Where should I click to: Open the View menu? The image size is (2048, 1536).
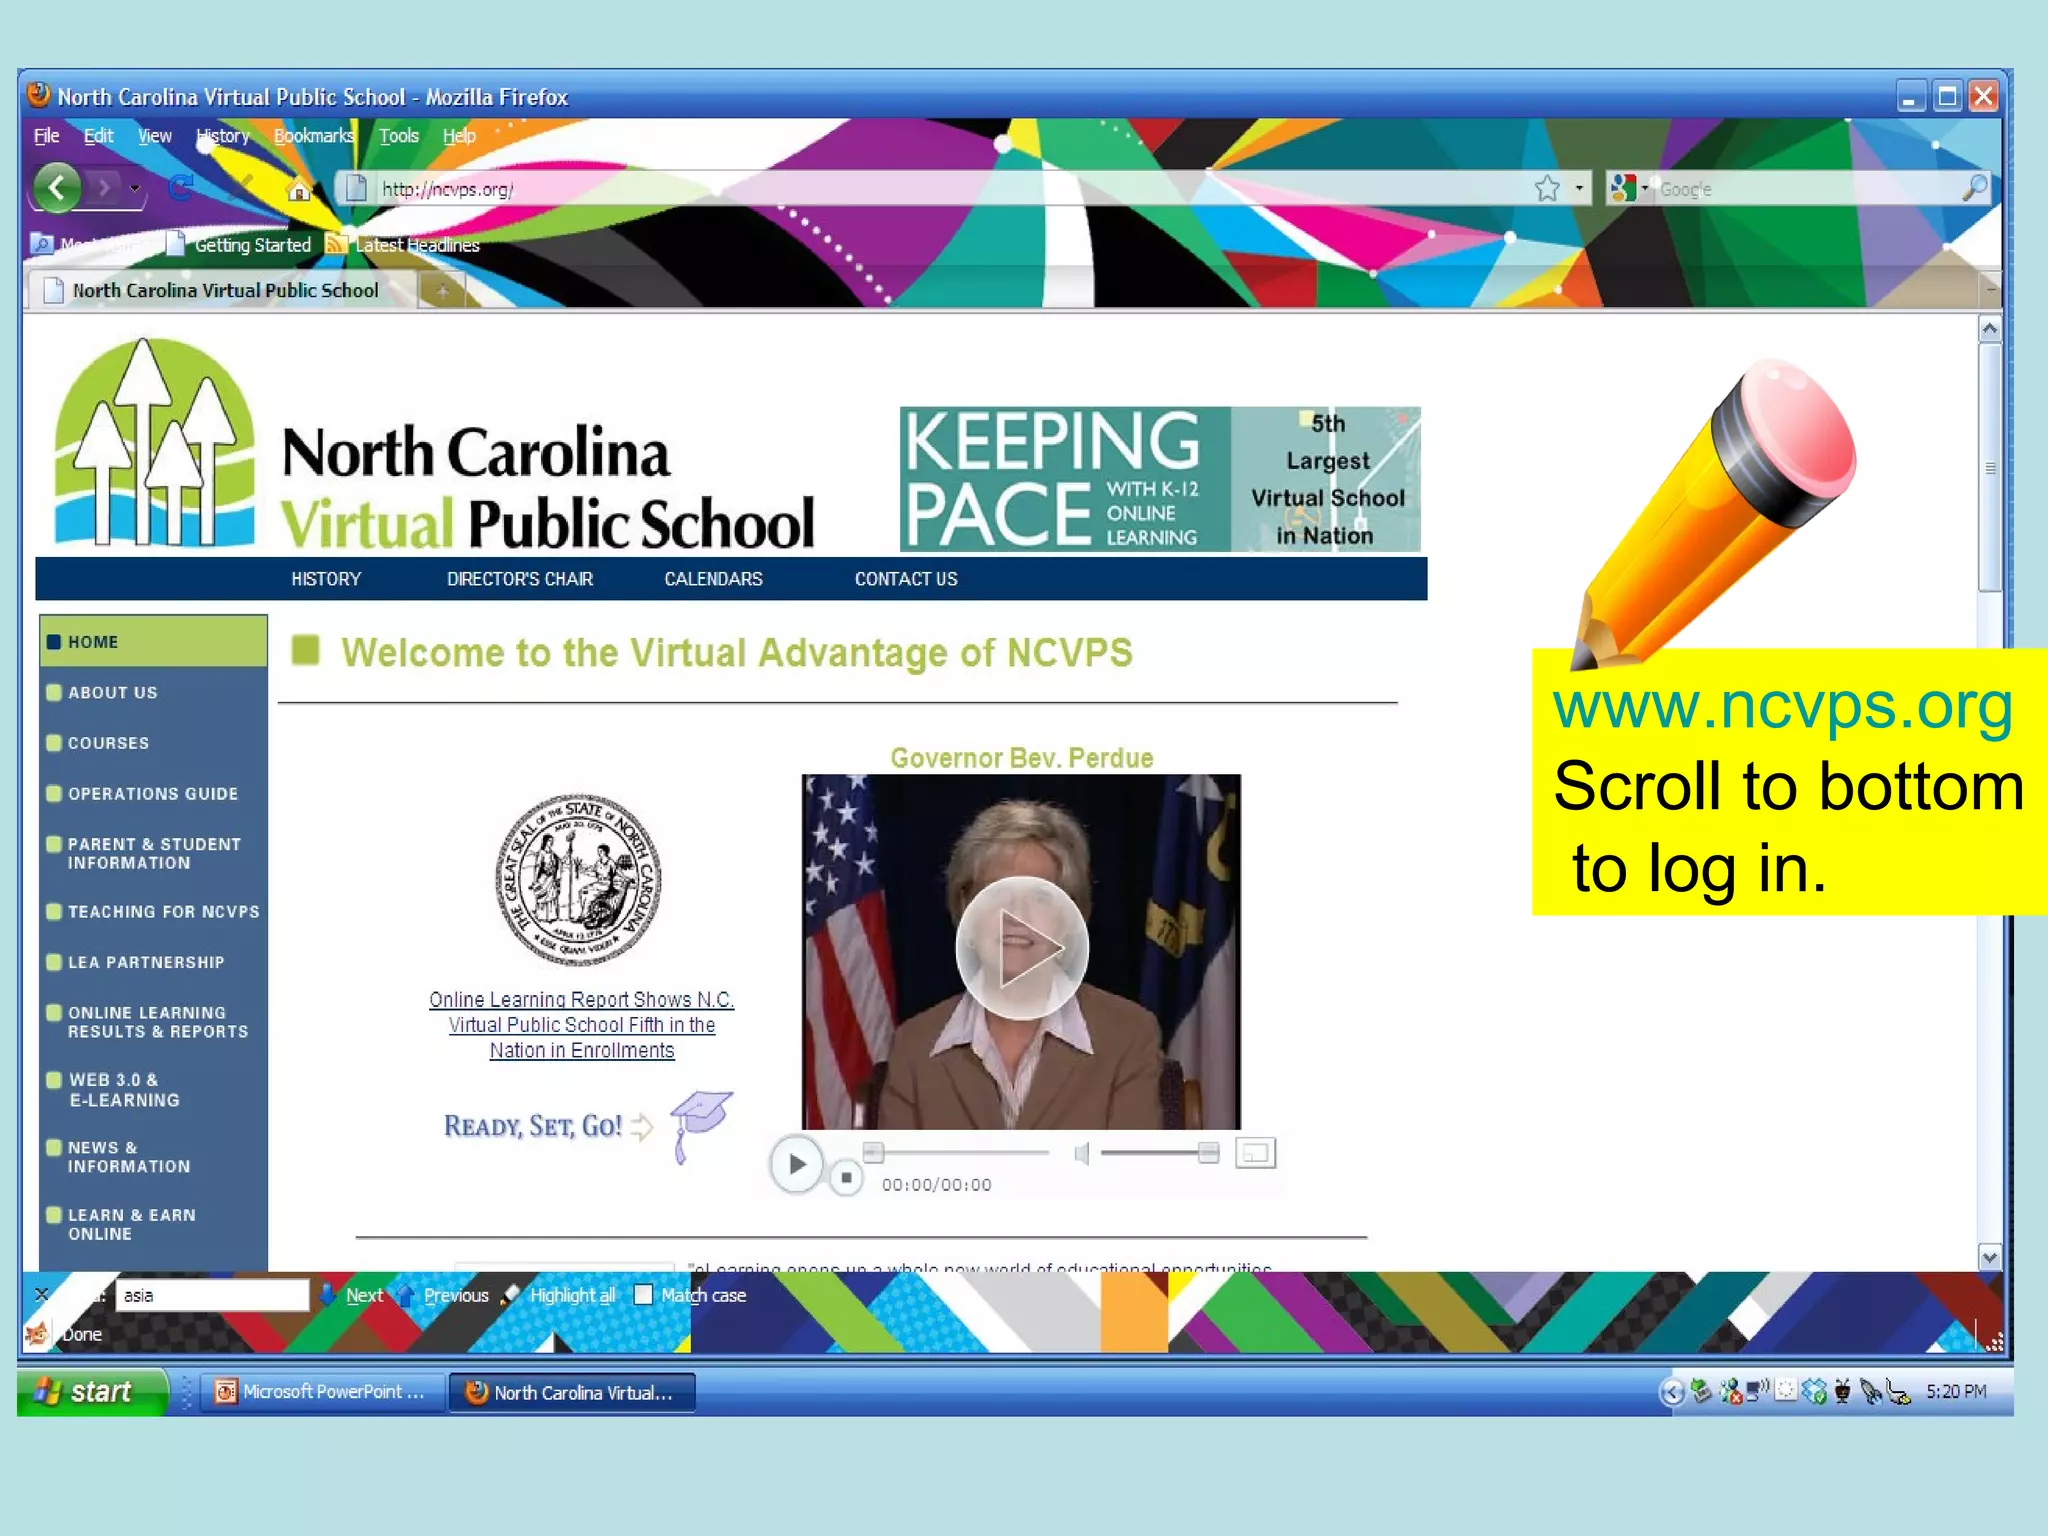(x=155, y=136)
